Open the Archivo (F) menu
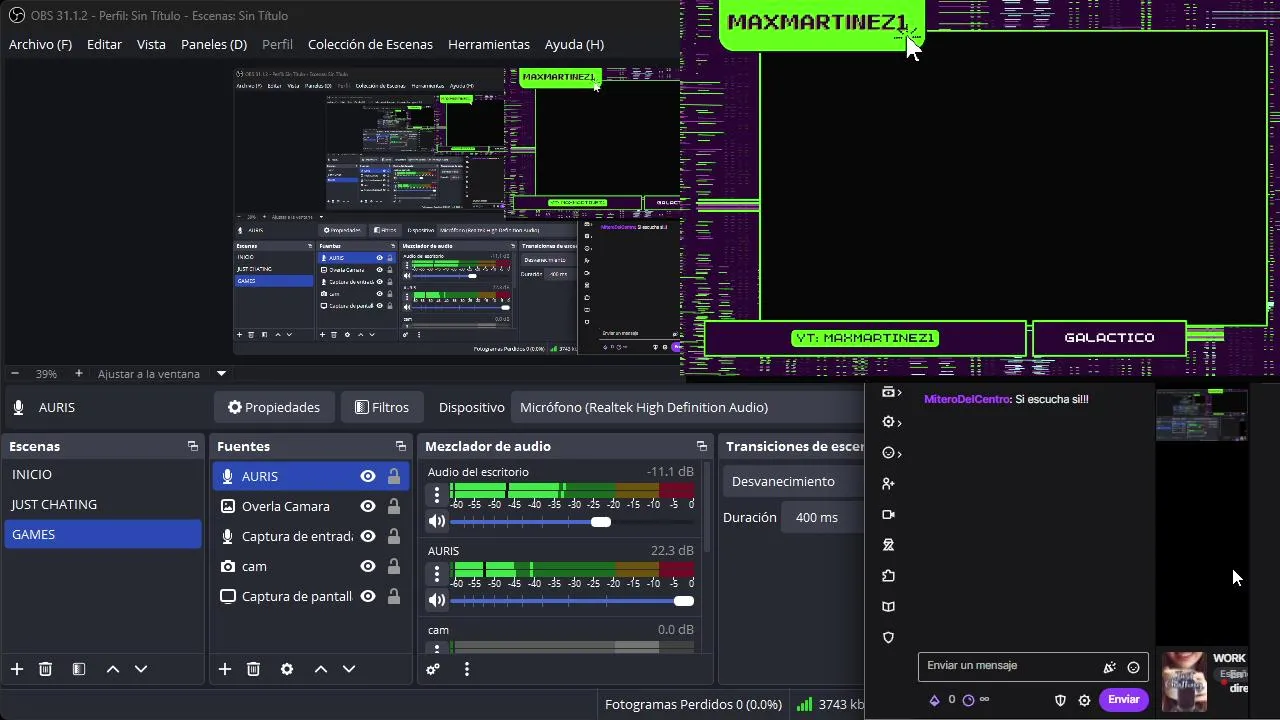The image size is (1280, 720). (40, 44)
